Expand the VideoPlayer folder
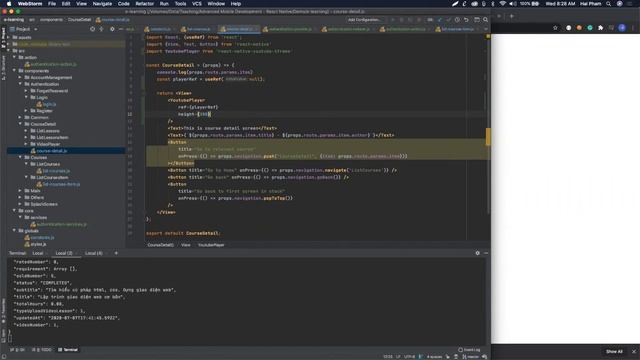Image resolution: width=640 pixels, height=360 pixels. pyautogui.click(x=26, y=144)
